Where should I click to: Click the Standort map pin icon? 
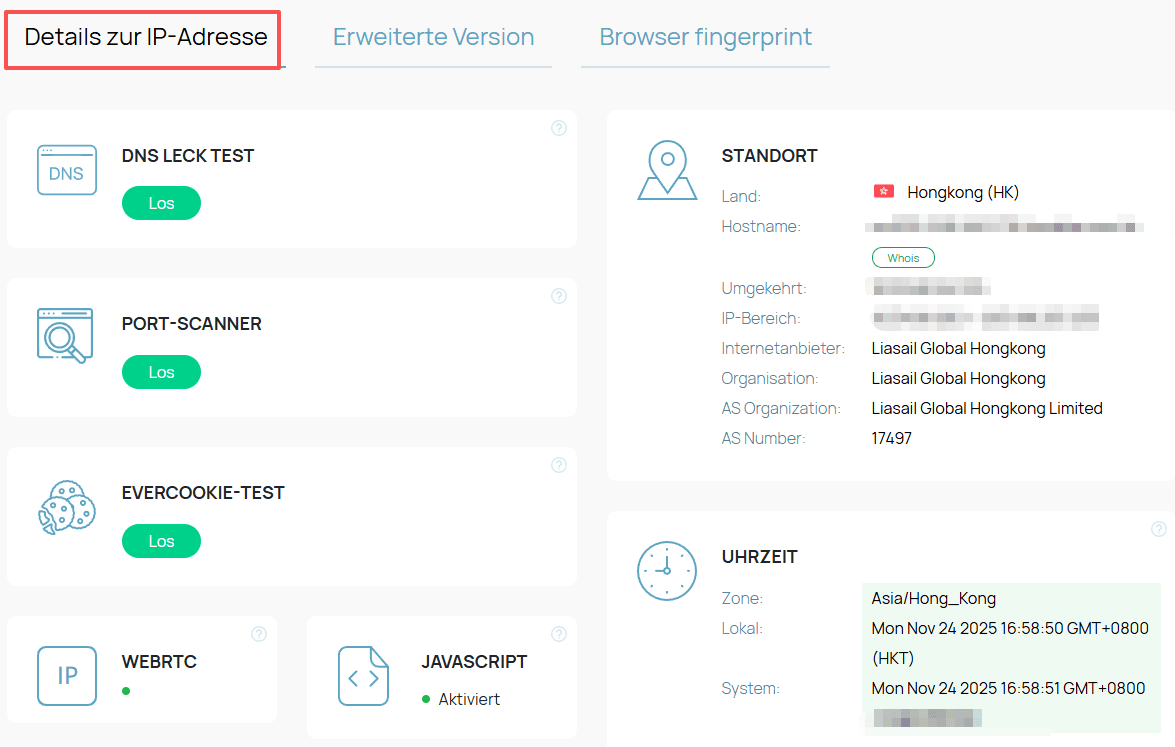(x=667, y=170)
